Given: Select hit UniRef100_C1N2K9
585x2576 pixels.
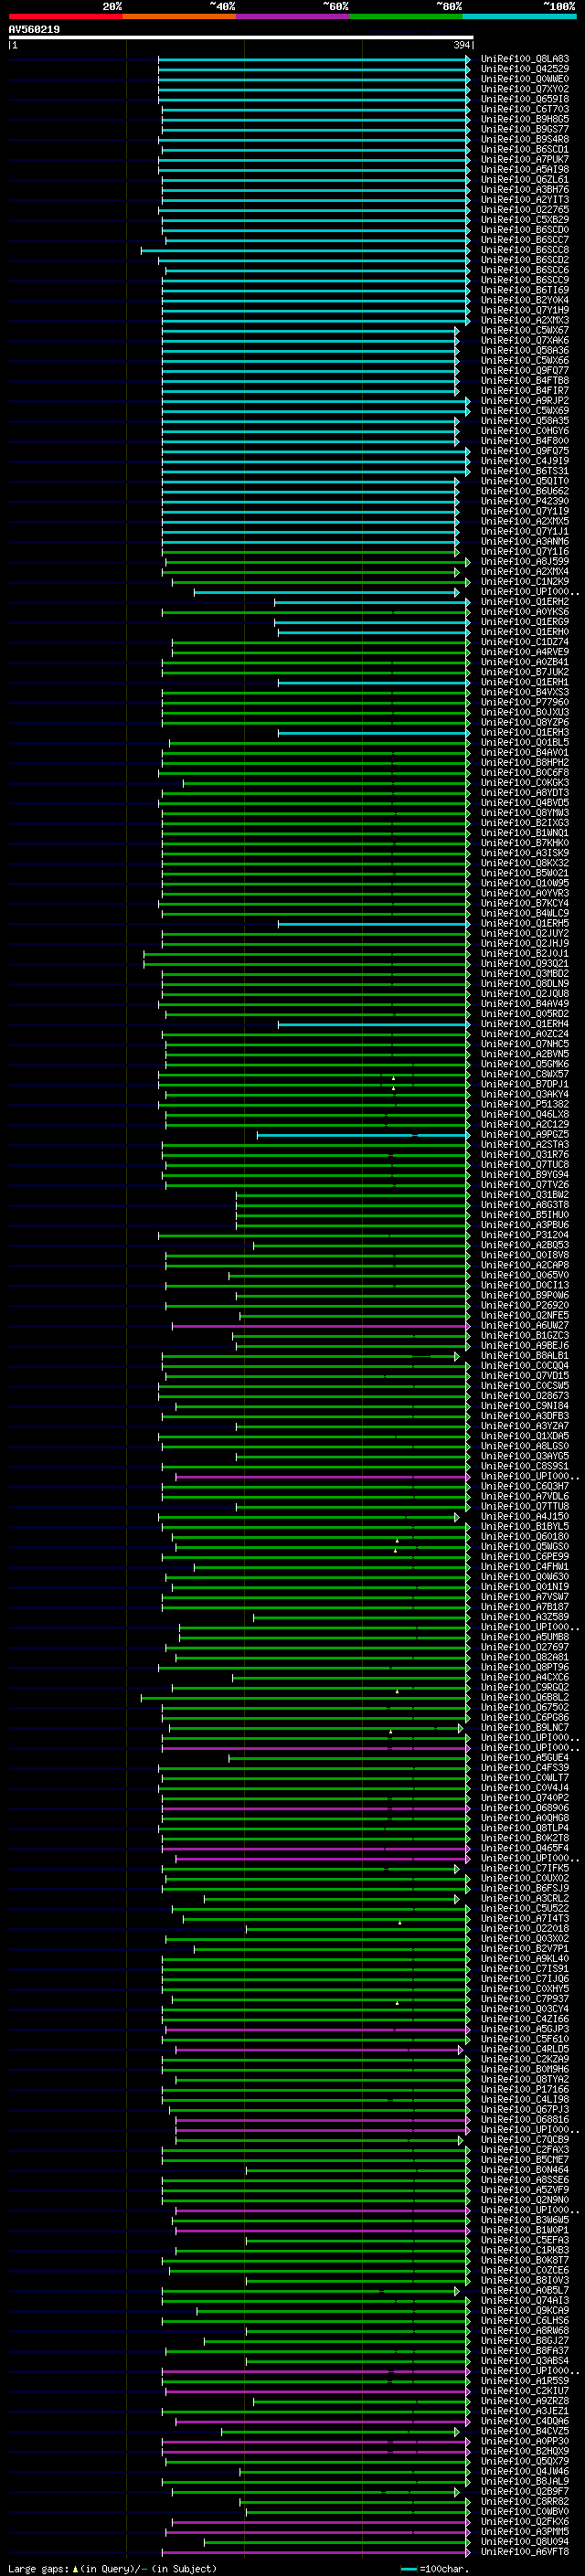Looking at the screenshot, I should tap(525, 582).
